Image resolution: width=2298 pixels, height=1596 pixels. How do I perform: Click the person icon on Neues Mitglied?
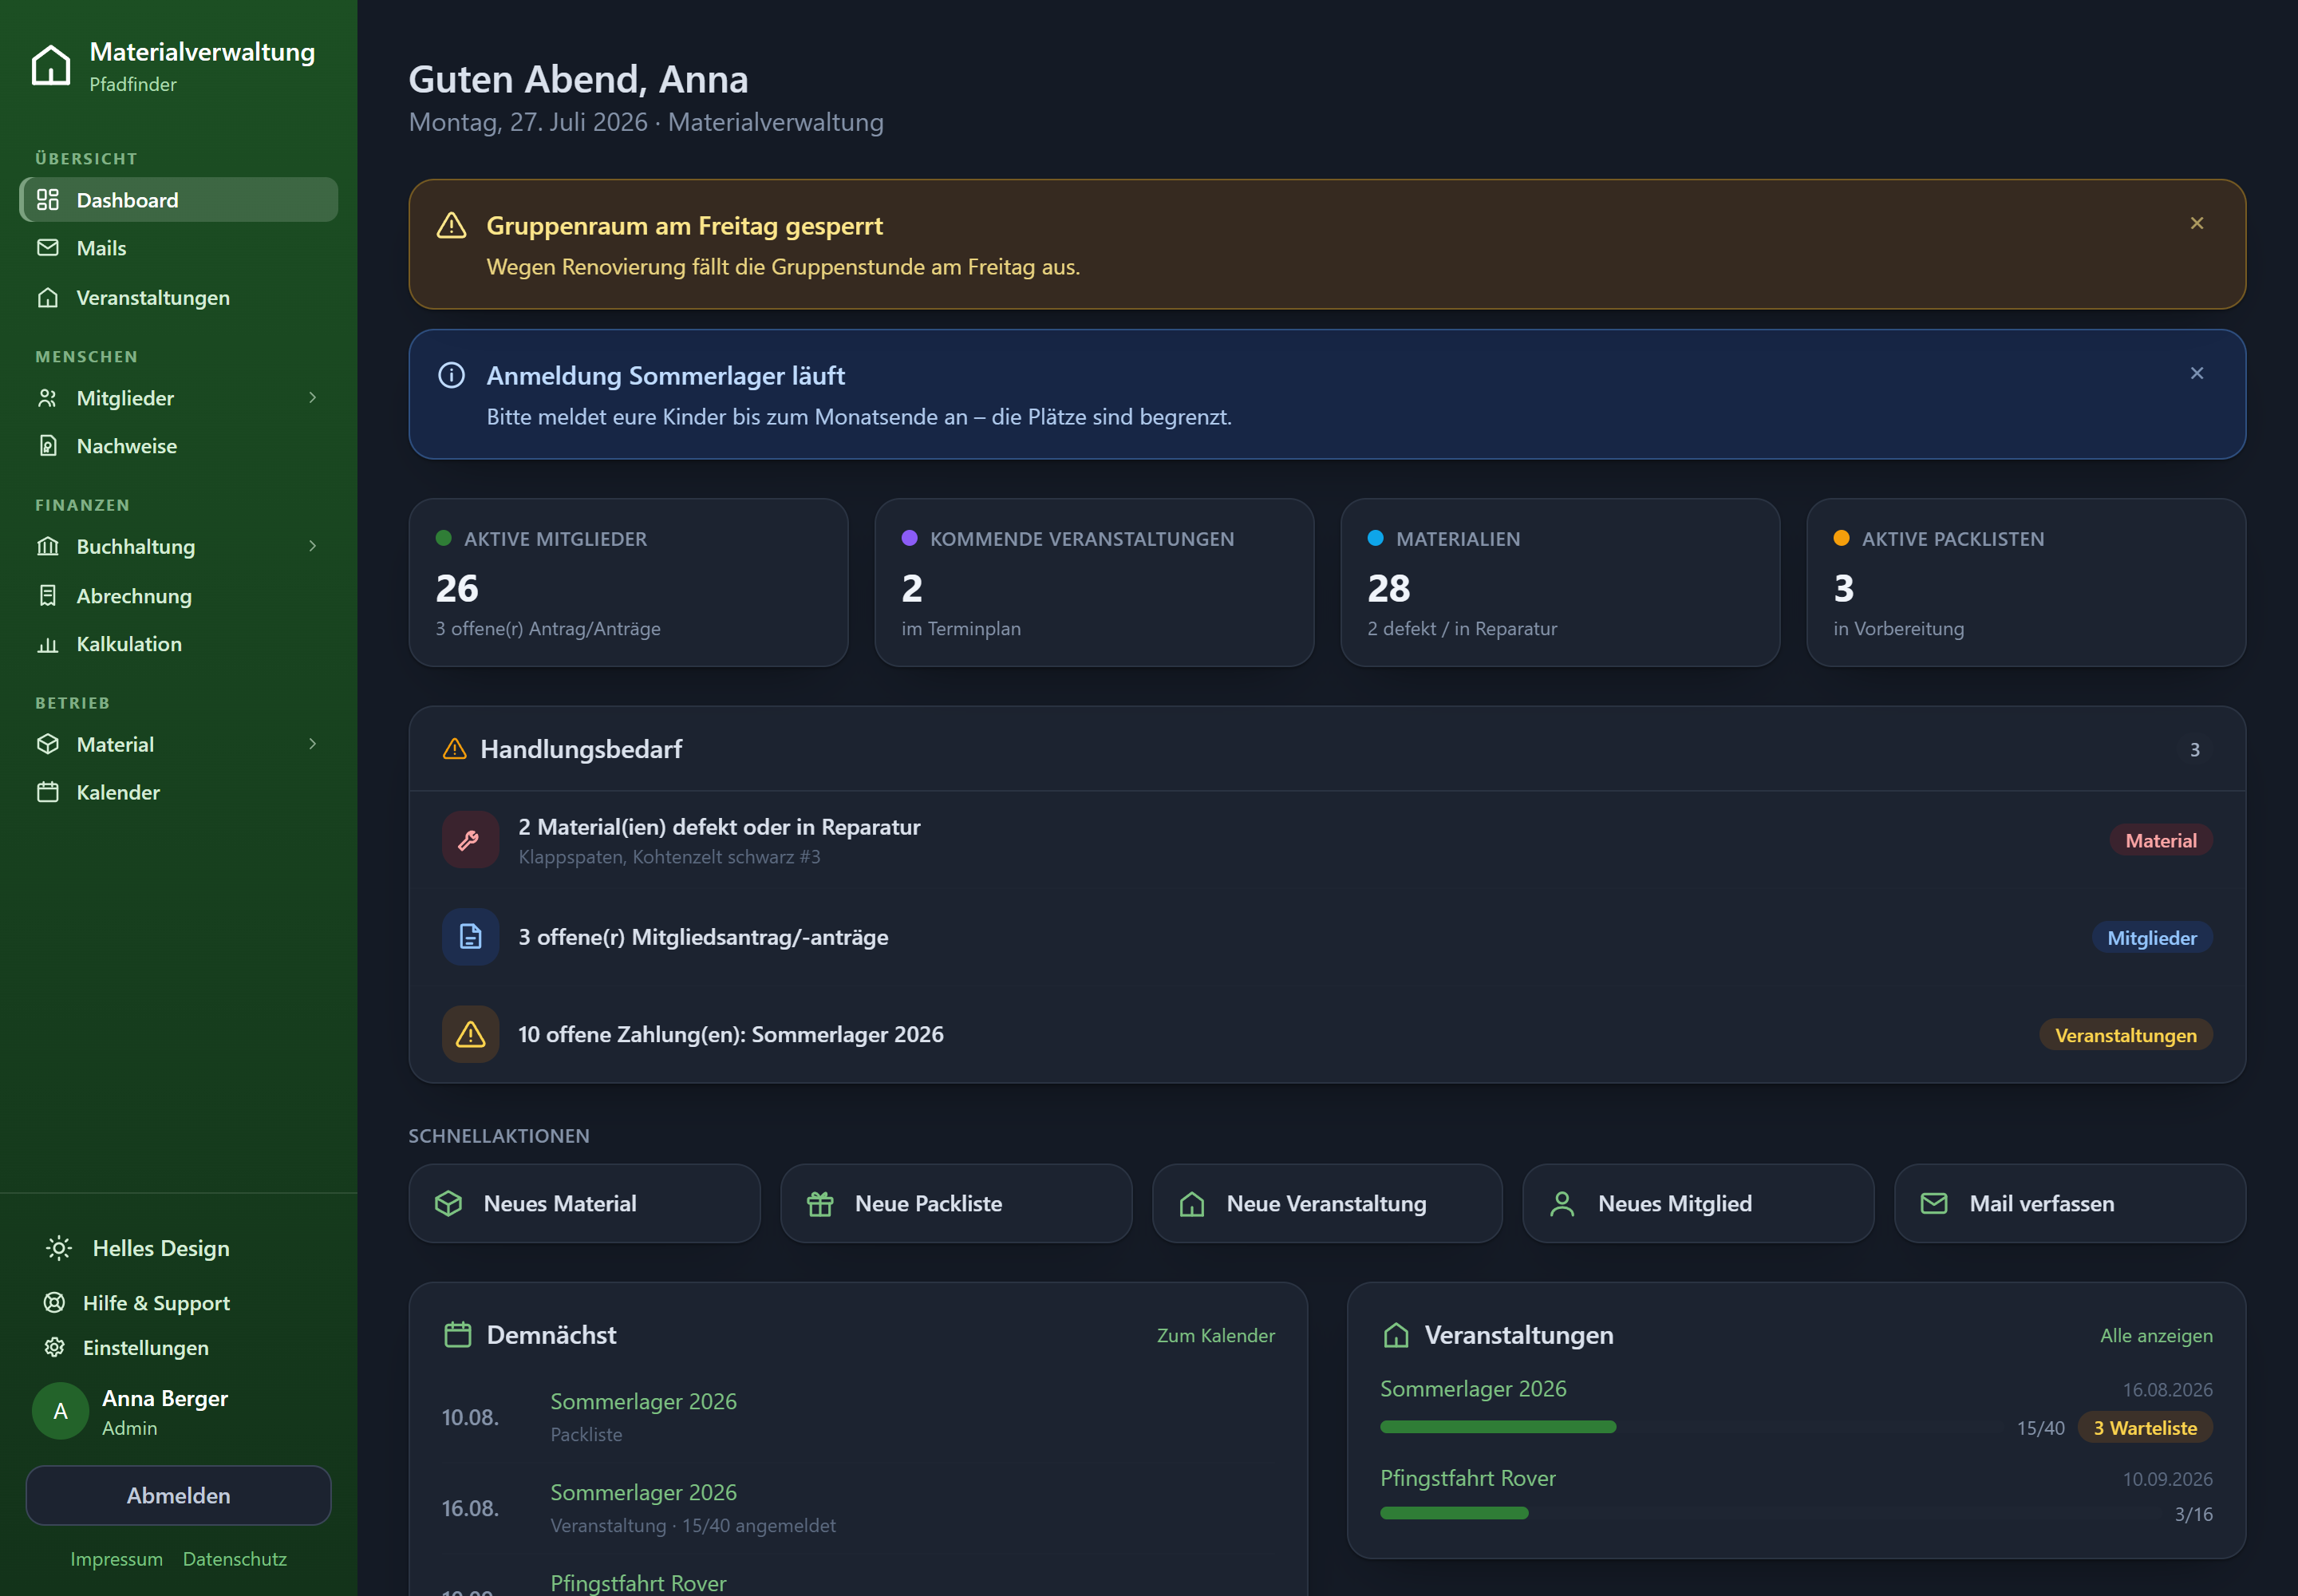[1562, 1204]
